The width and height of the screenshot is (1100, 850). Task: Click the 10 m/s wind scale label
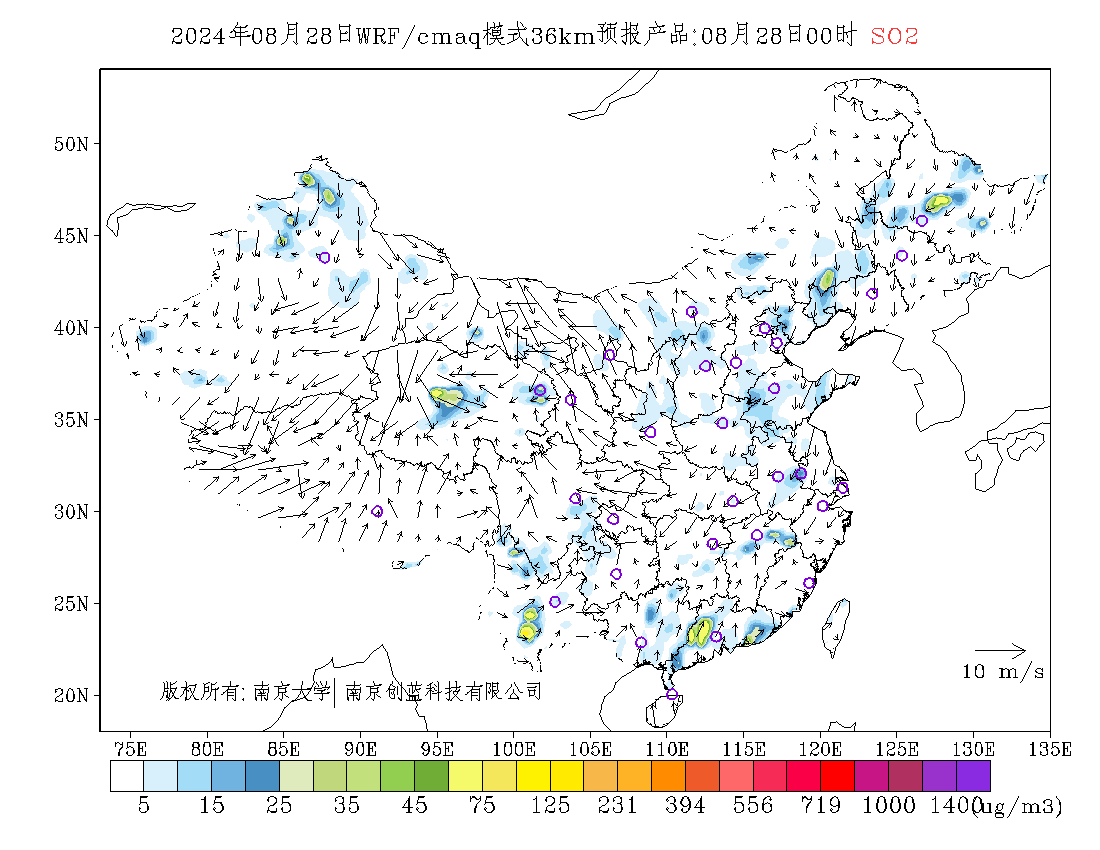[1003, 672]
